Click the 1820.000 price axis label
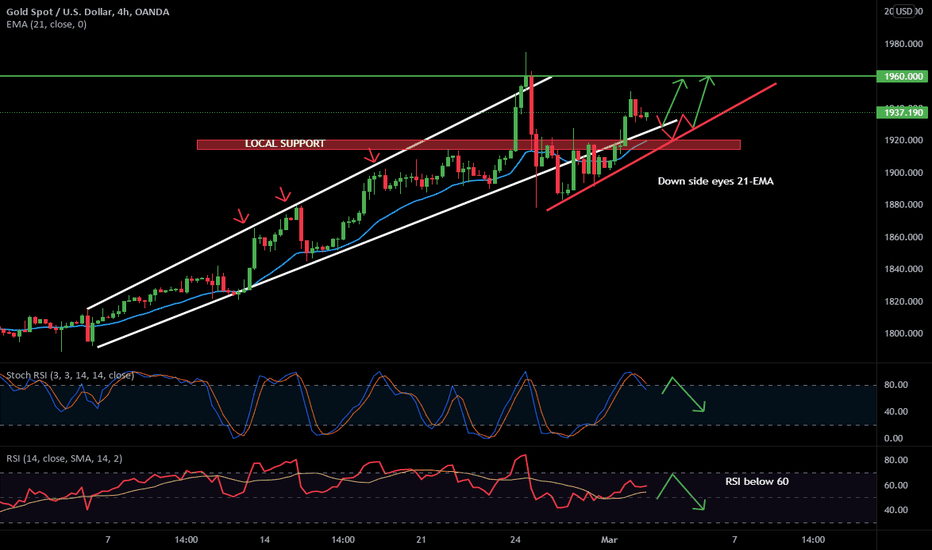 pyautogui.click(x=903, y=301)
